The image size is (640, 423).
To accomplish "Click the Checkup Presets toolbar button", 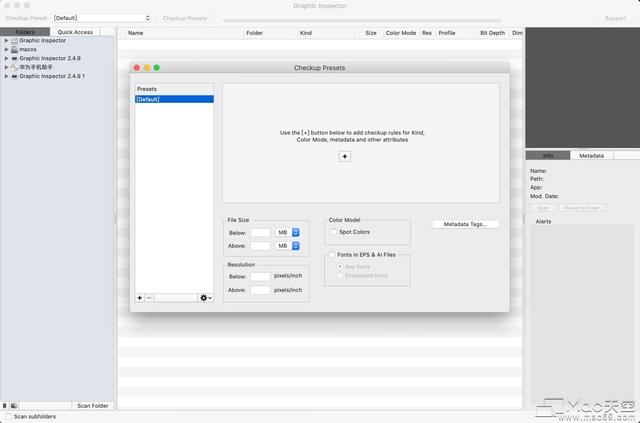I will point(185,18).
